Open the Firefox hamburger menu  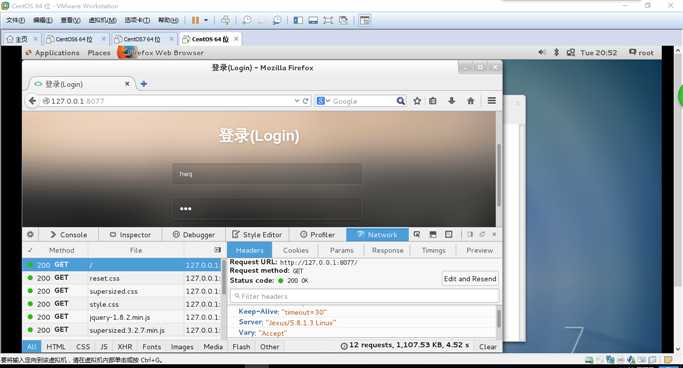[492, 101]
